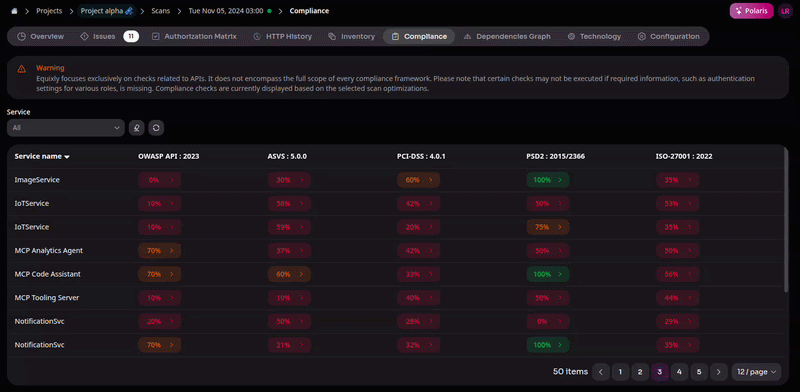This screenshot has width=800, height=392.
Task: Open Project alpha breadcrumb chip
Action: [x=107, y=11]
